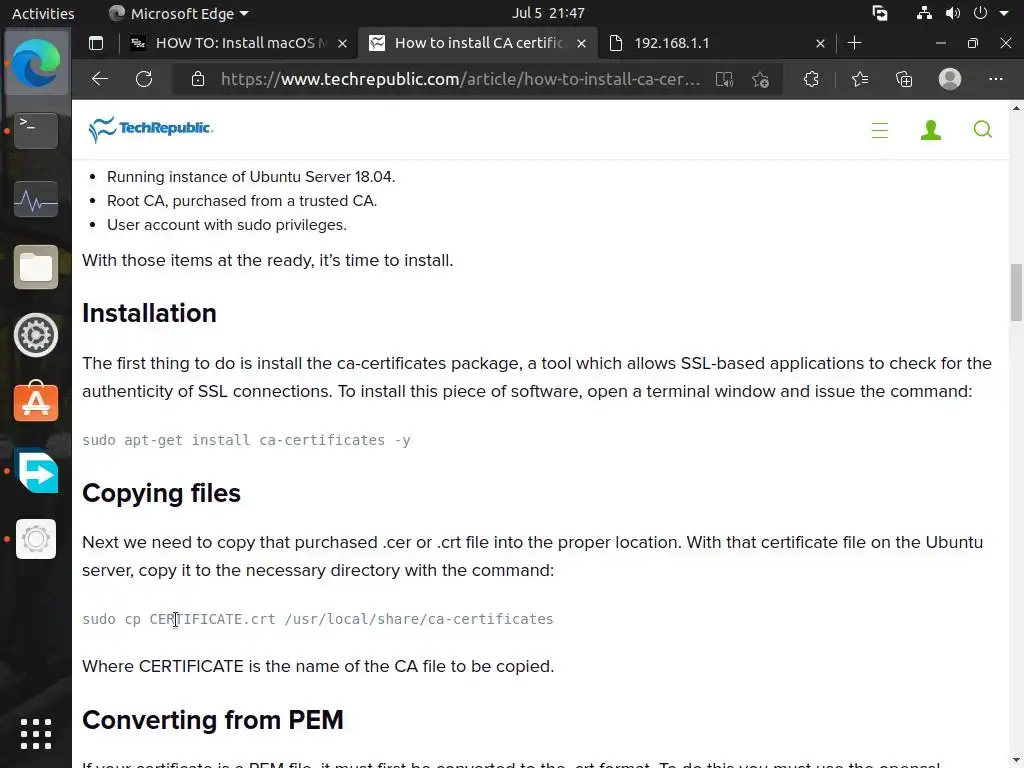Screen dimensions: 1024x768
Task: Go back with the browser back arrow
Action: click(x=100, y=79)
